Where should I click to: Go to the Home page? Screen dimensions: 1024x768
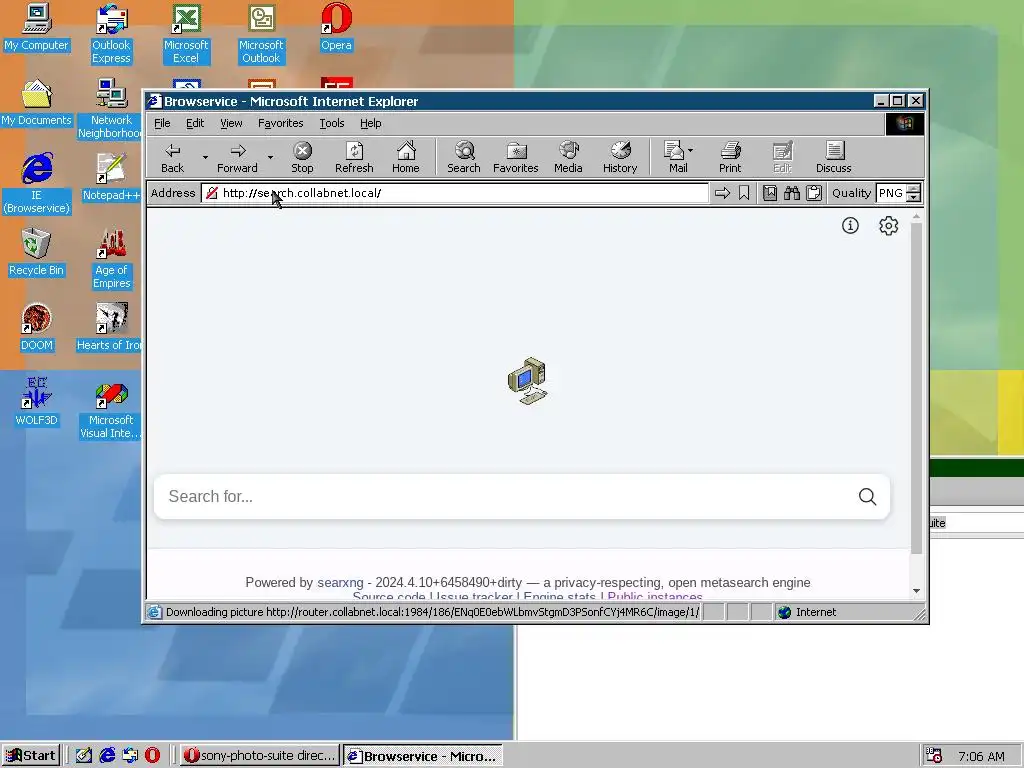coord(406,158)
